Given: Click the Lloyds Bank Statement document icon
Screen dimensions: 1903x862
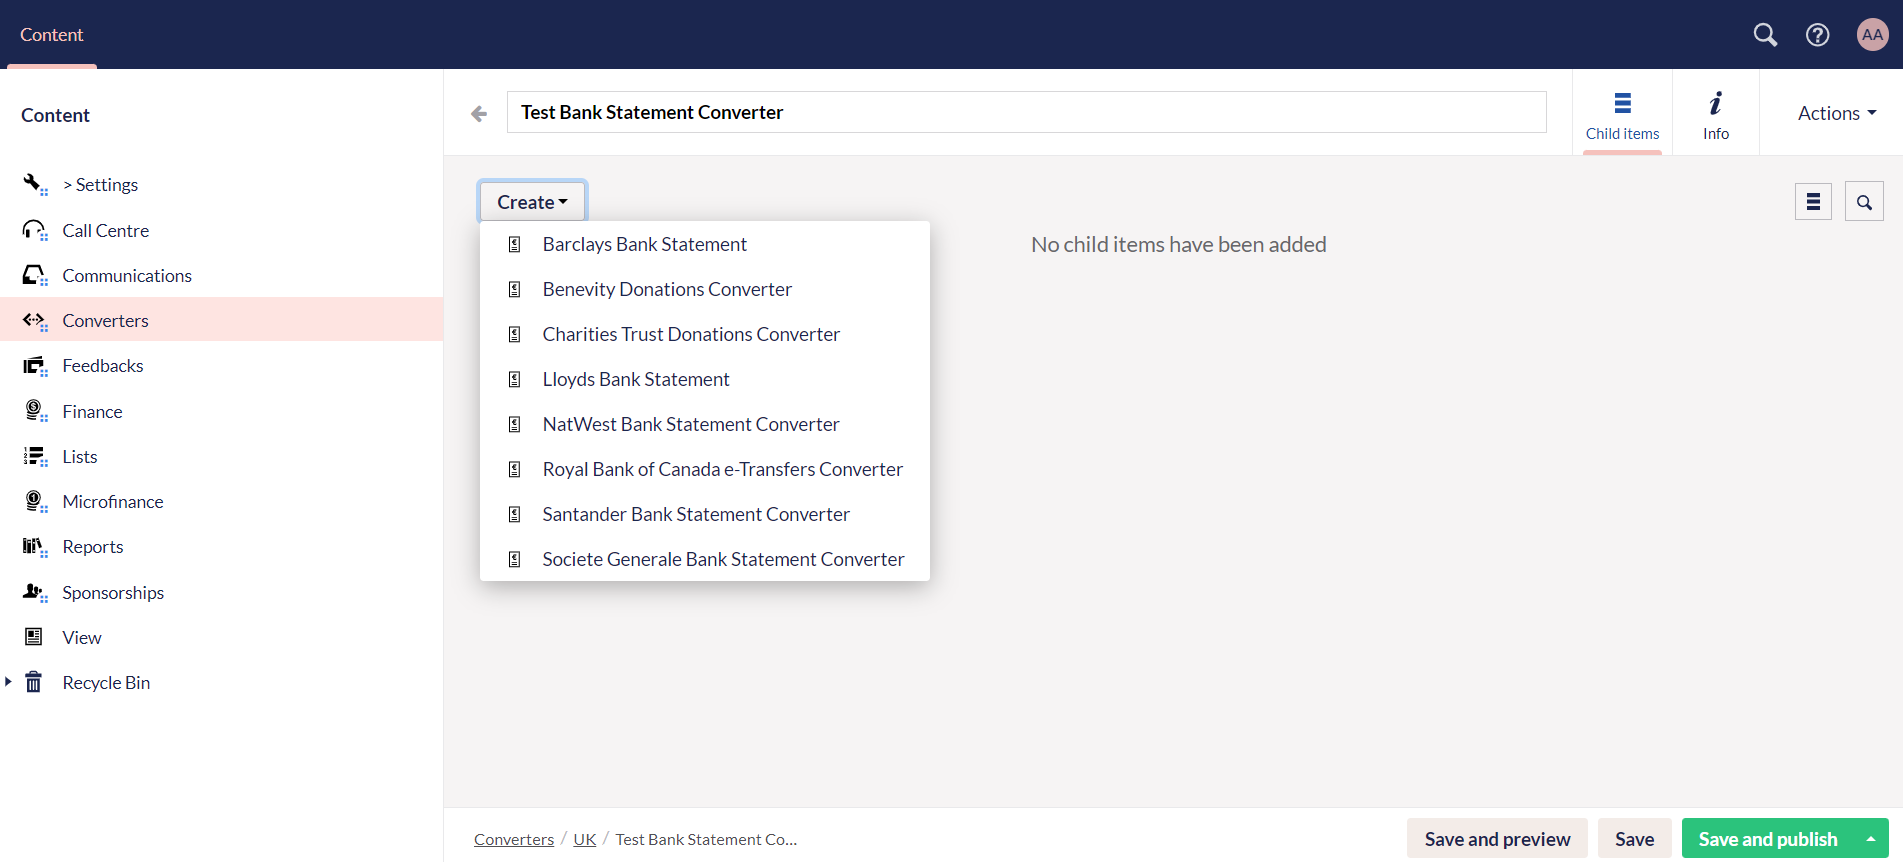Looking at the screenshot, I should tap(515, 379).
